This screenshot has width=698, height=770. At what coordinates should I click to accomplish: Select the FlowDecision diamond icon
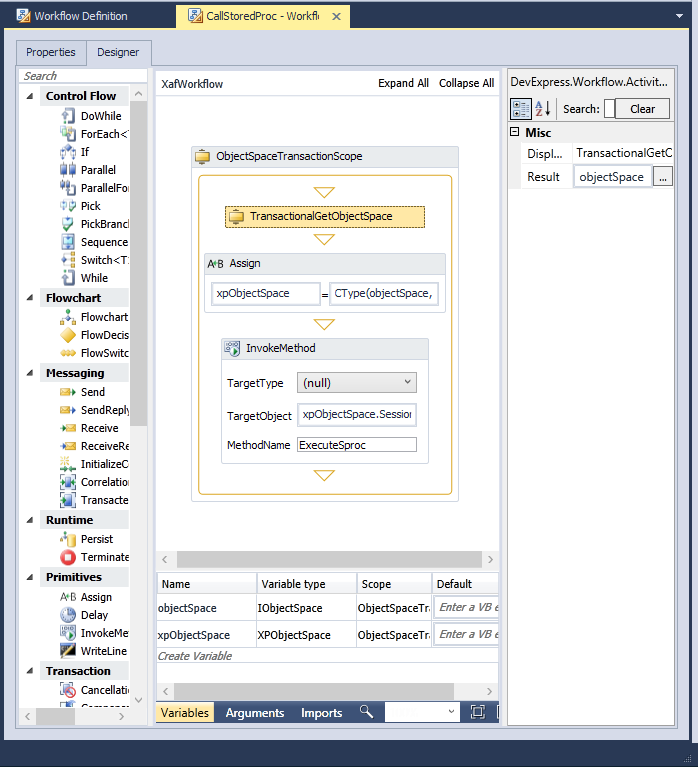(x=68, y=335)
